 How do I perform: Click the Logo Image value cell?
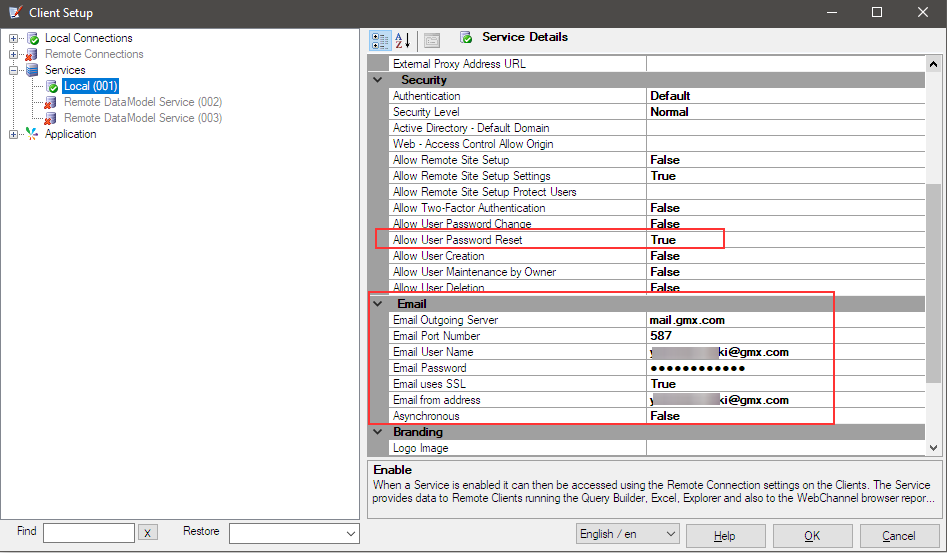pos(785,448)
